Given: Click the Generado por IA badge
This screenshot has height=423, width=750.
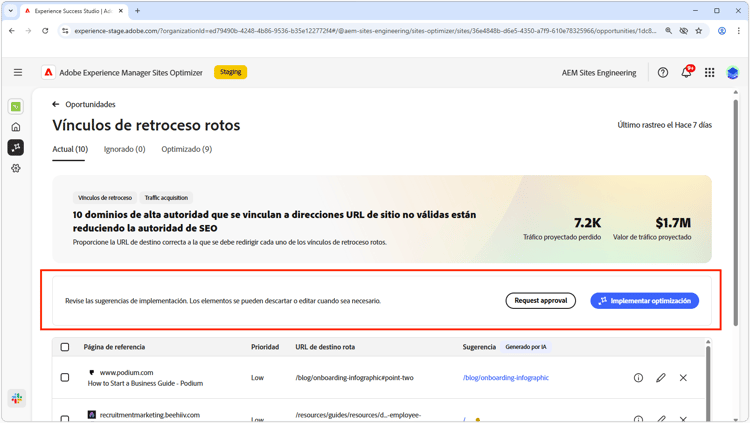Looking at the screenshot, I should click(x=526, y=347).
